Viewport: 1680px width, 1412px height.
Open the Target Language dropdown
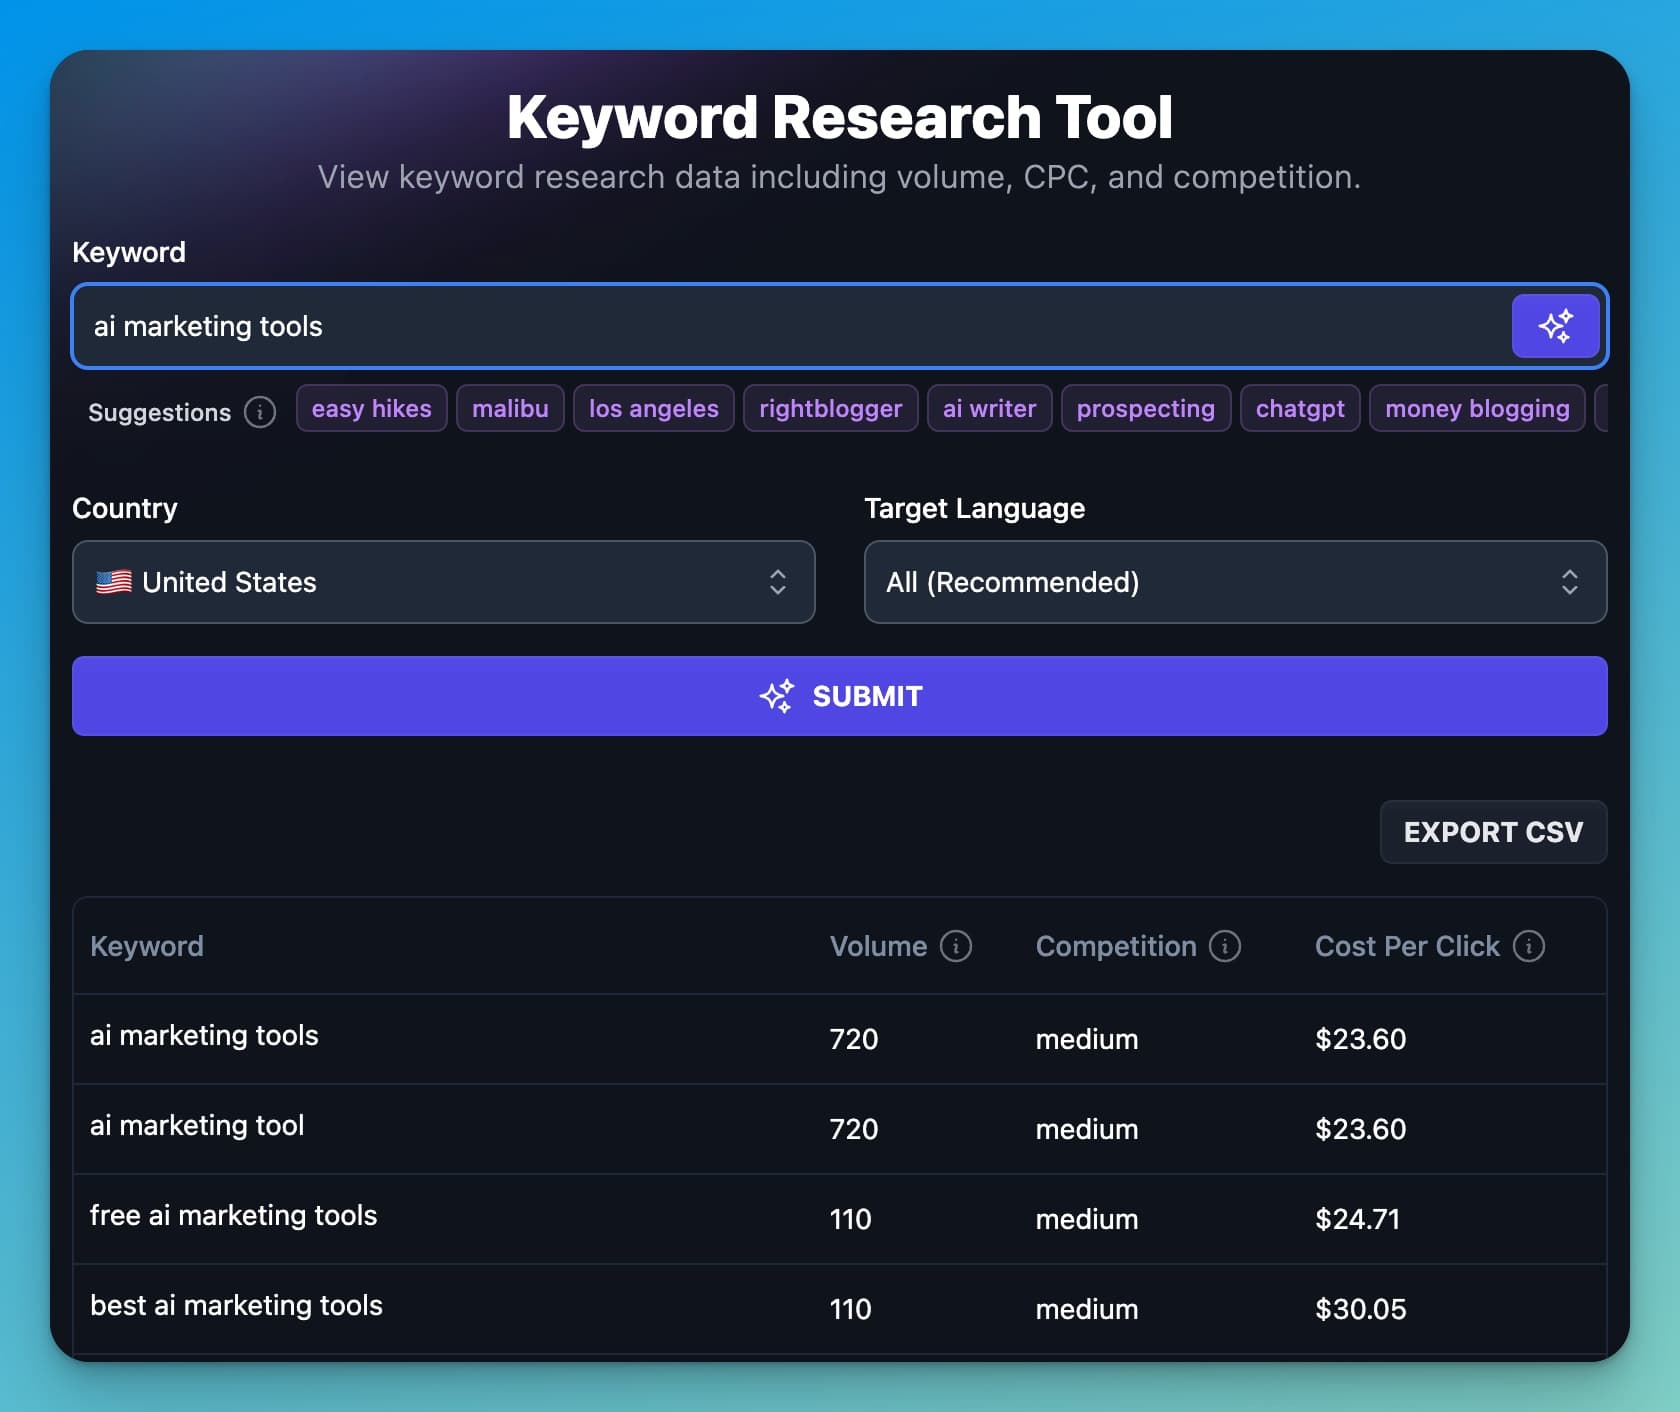pos(1234,582)
